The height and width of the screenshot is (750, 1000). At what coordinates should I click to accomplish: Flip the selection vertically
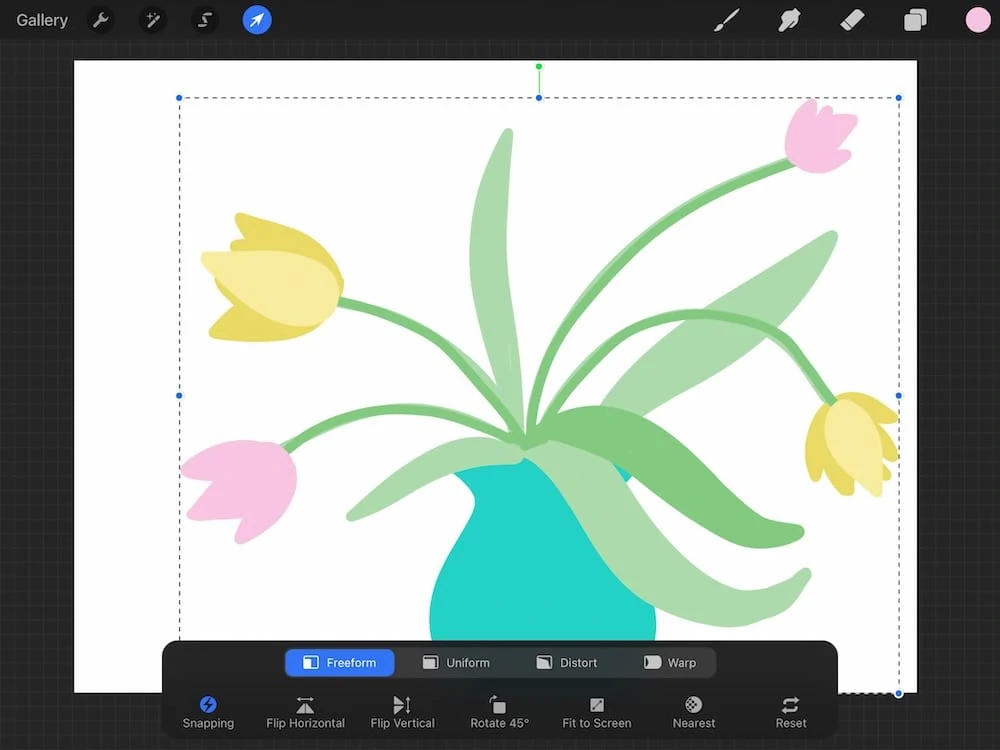402,712
